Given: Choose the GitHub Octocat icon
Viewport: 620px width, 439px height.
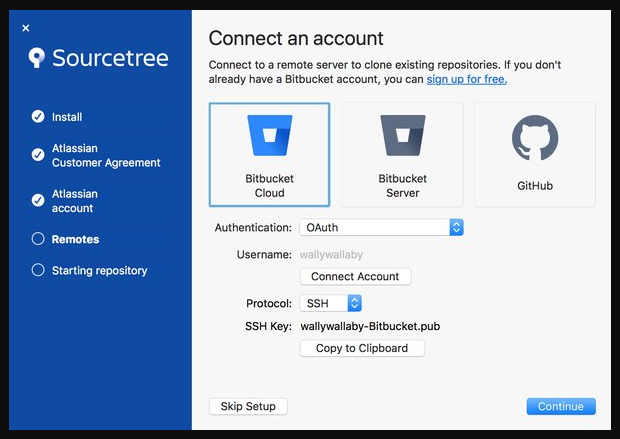Looking at the screenshot, I should (x=535, y=138).
